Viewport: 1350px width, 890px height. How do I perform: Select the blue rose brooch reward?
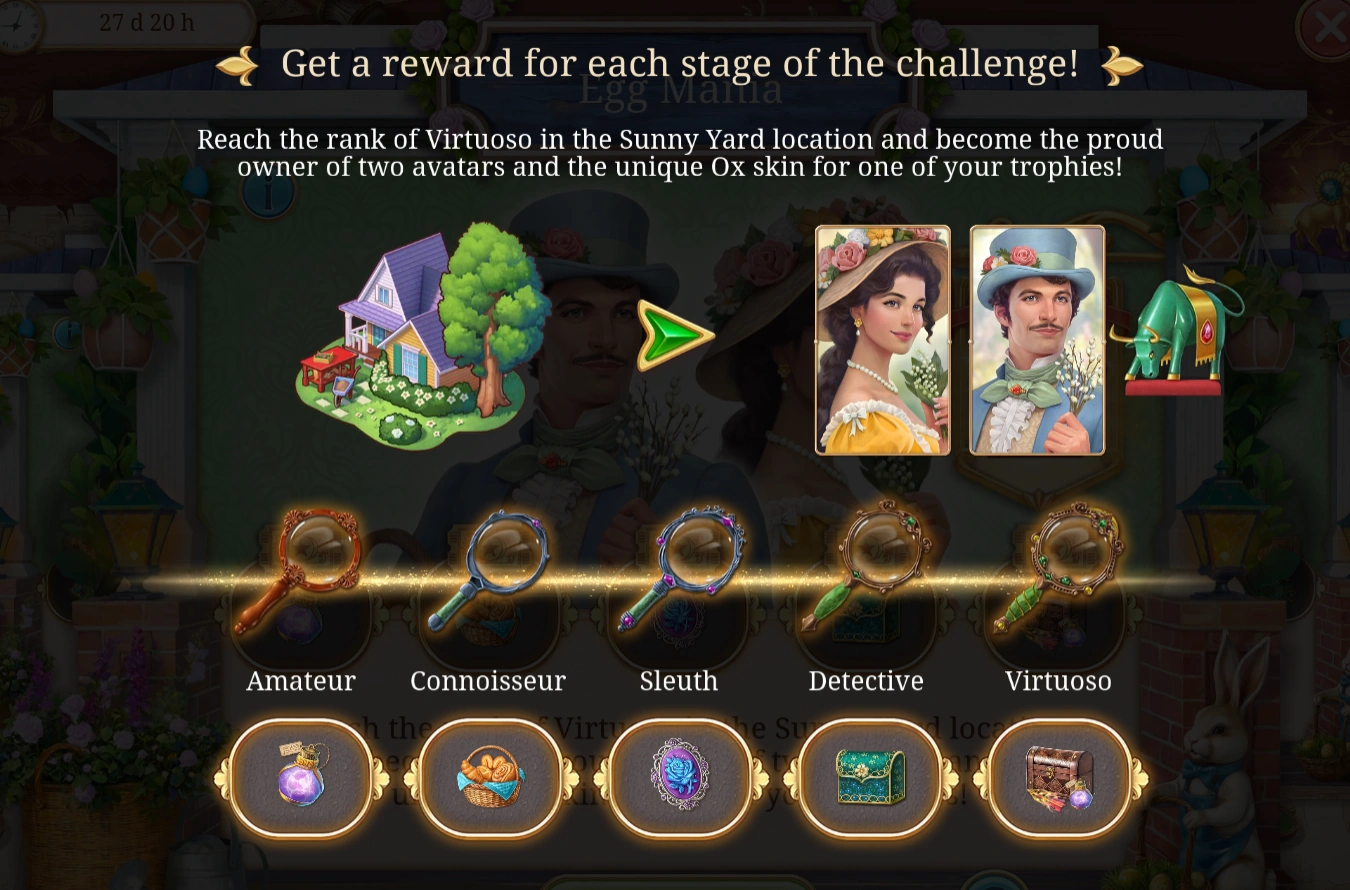[x=680, y=777]
